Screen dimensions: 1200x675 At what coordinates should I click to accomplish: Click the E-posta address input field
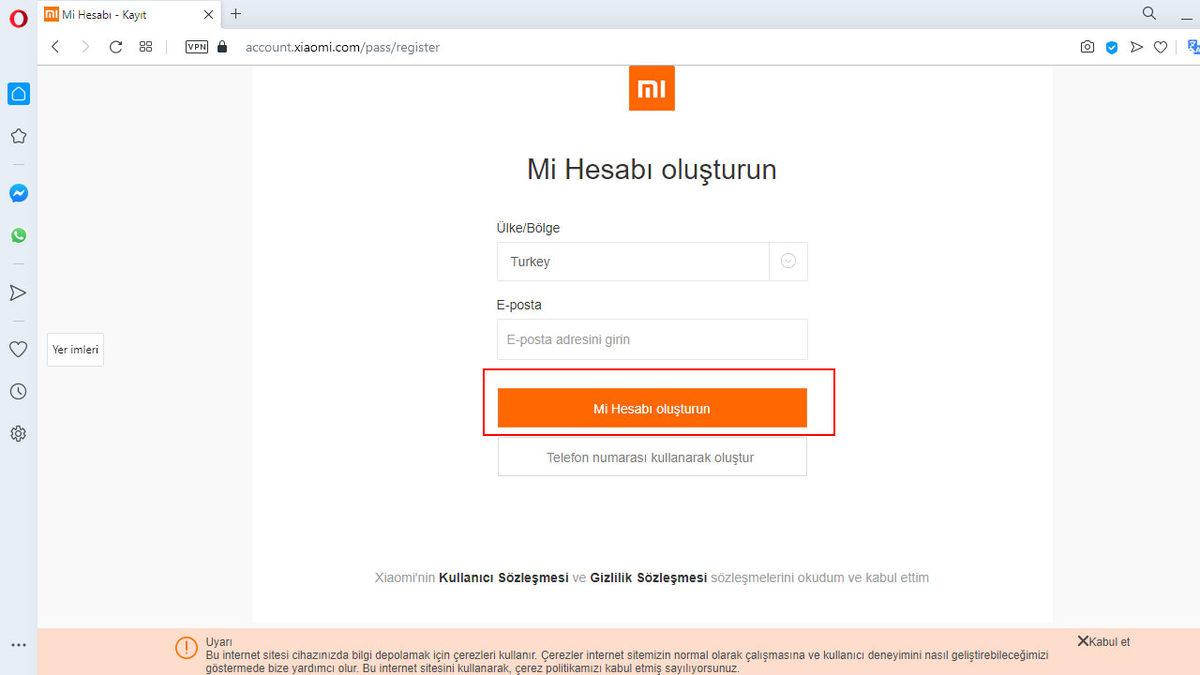pyautogui.click(x=652, y=339)
